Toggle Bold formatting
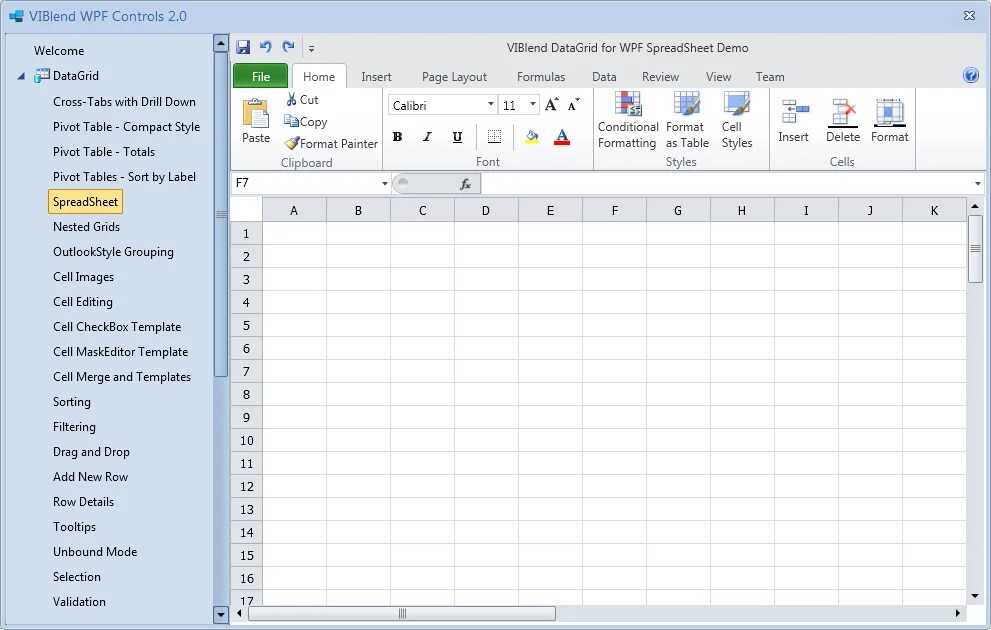The width and height of the screenshot is (991, 630). point(398,136)
